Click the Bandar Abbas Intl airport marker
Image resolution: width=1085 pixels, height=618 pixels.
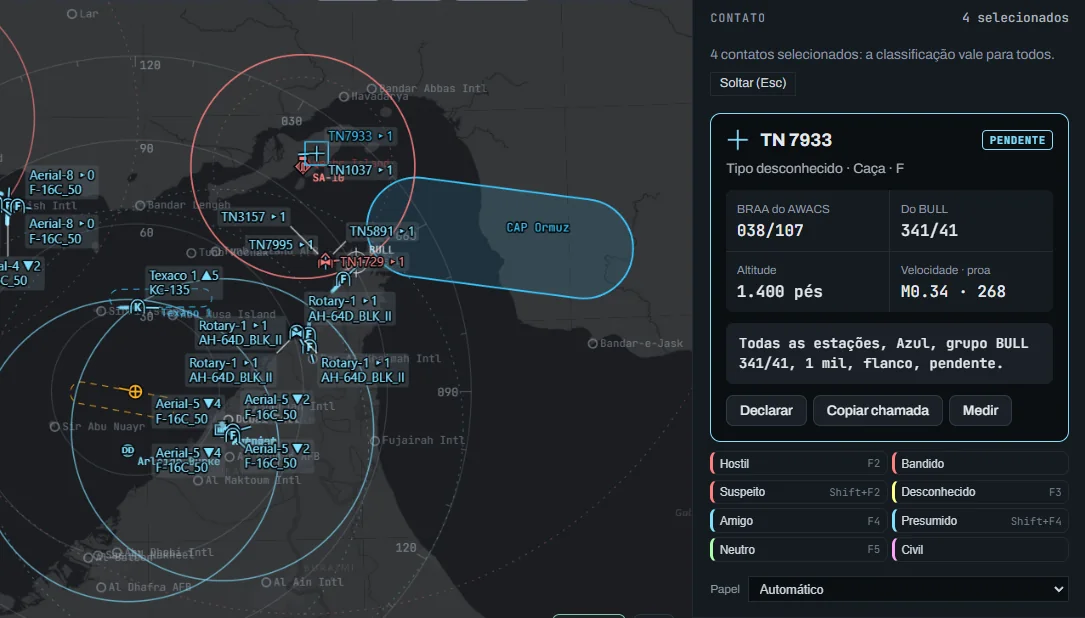tap(372, 89)
